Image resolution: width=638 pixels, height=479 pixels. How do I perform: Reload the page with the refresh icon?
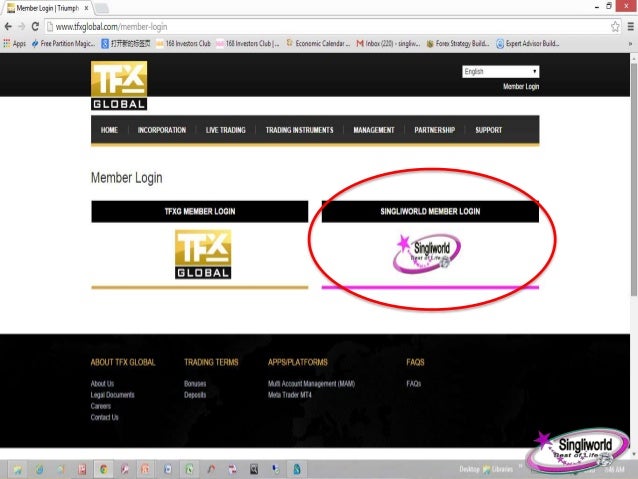pyautogui.click(x=35, y=26)
